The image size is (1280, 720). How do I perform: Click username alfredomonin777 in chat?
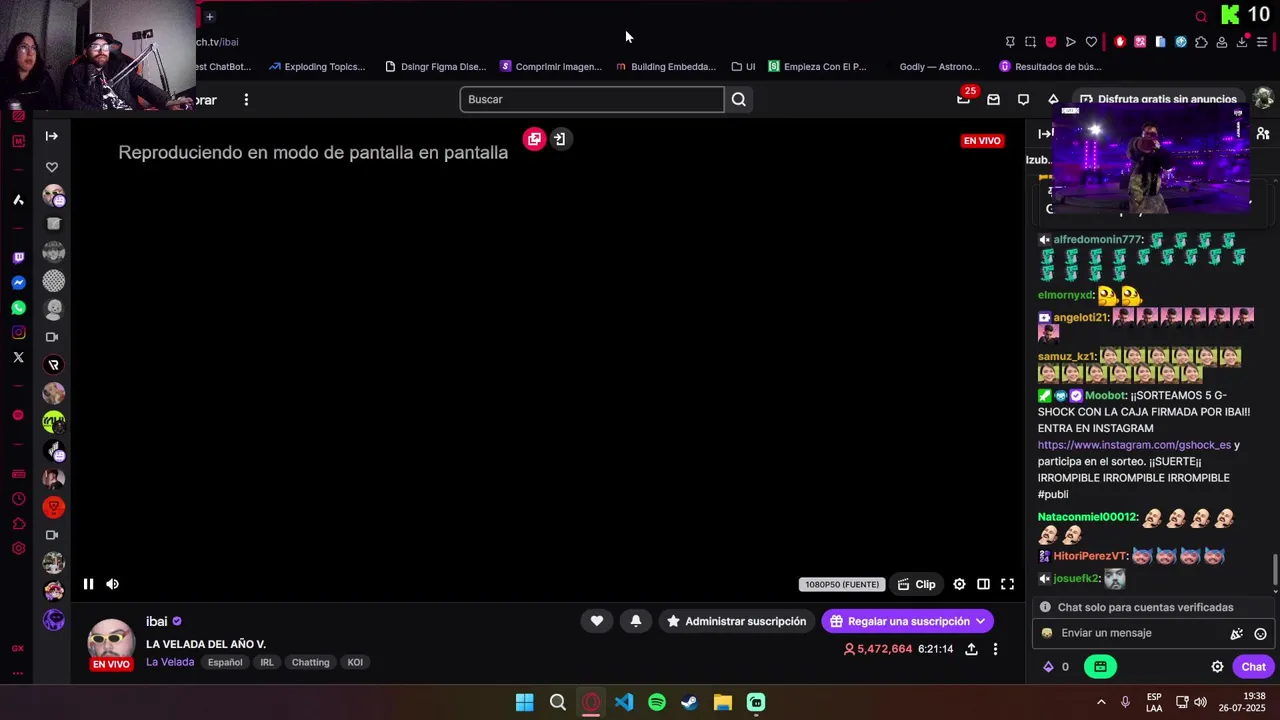1098,240
